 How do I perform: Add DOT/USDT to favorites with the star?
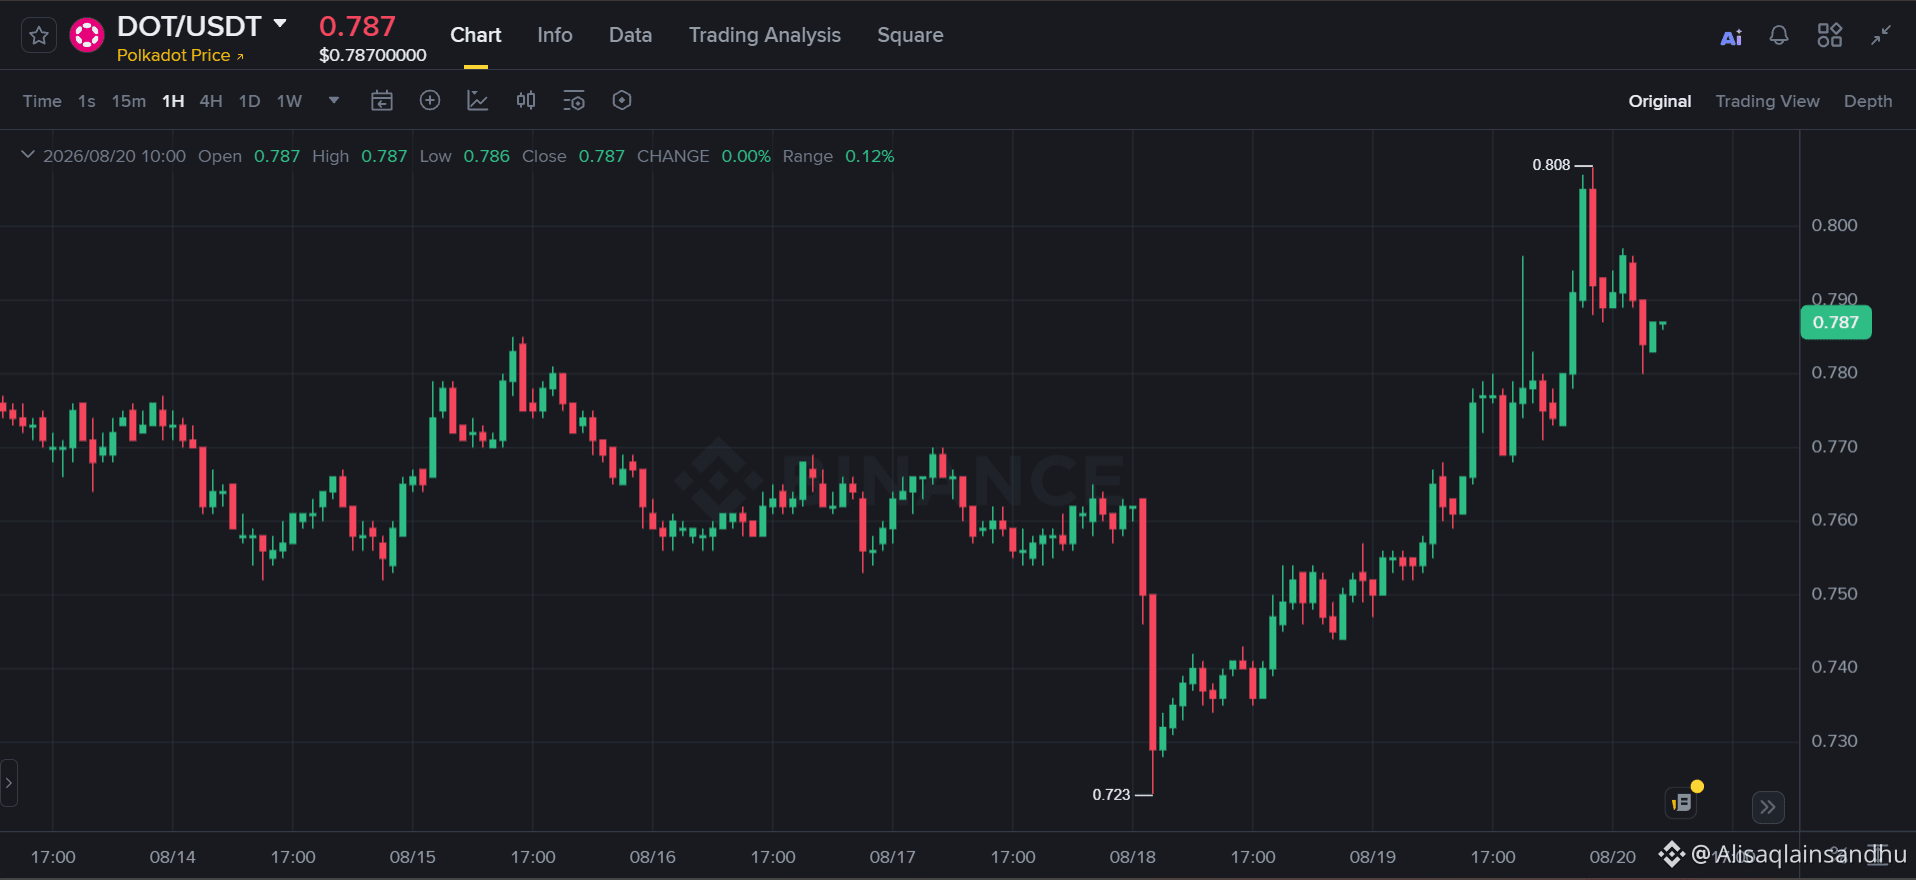pos(39,36)
